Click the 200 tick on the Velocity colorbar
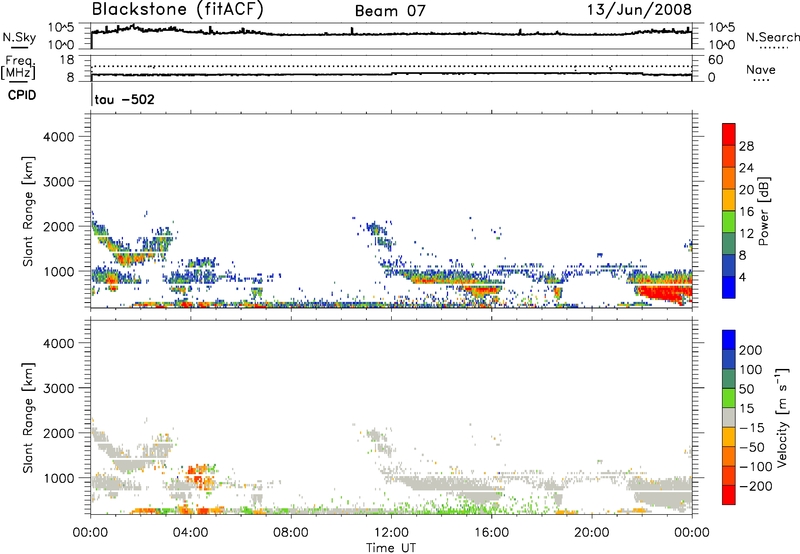The image size is (800, 554). click(751, 350)
